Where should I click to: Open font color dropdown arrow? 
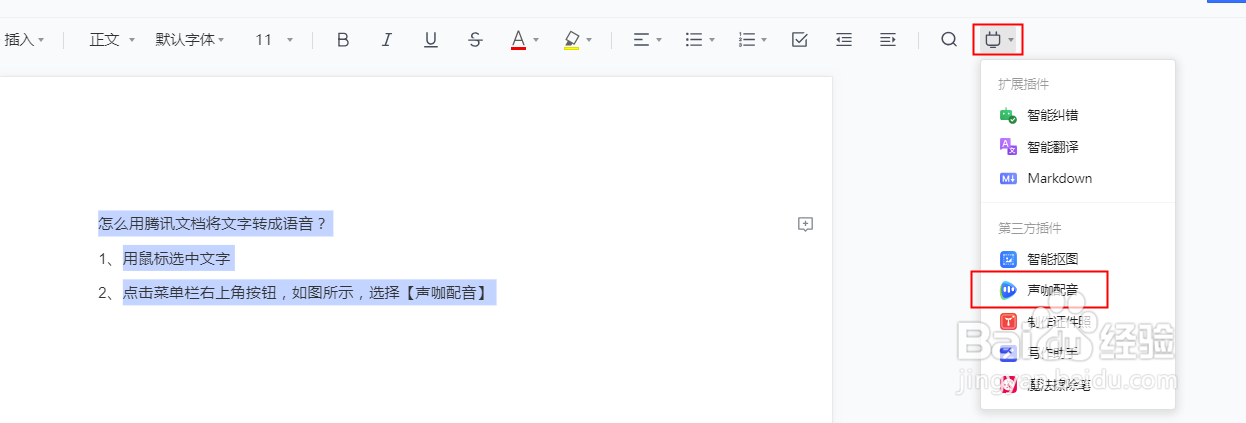[x=536, y=41]
